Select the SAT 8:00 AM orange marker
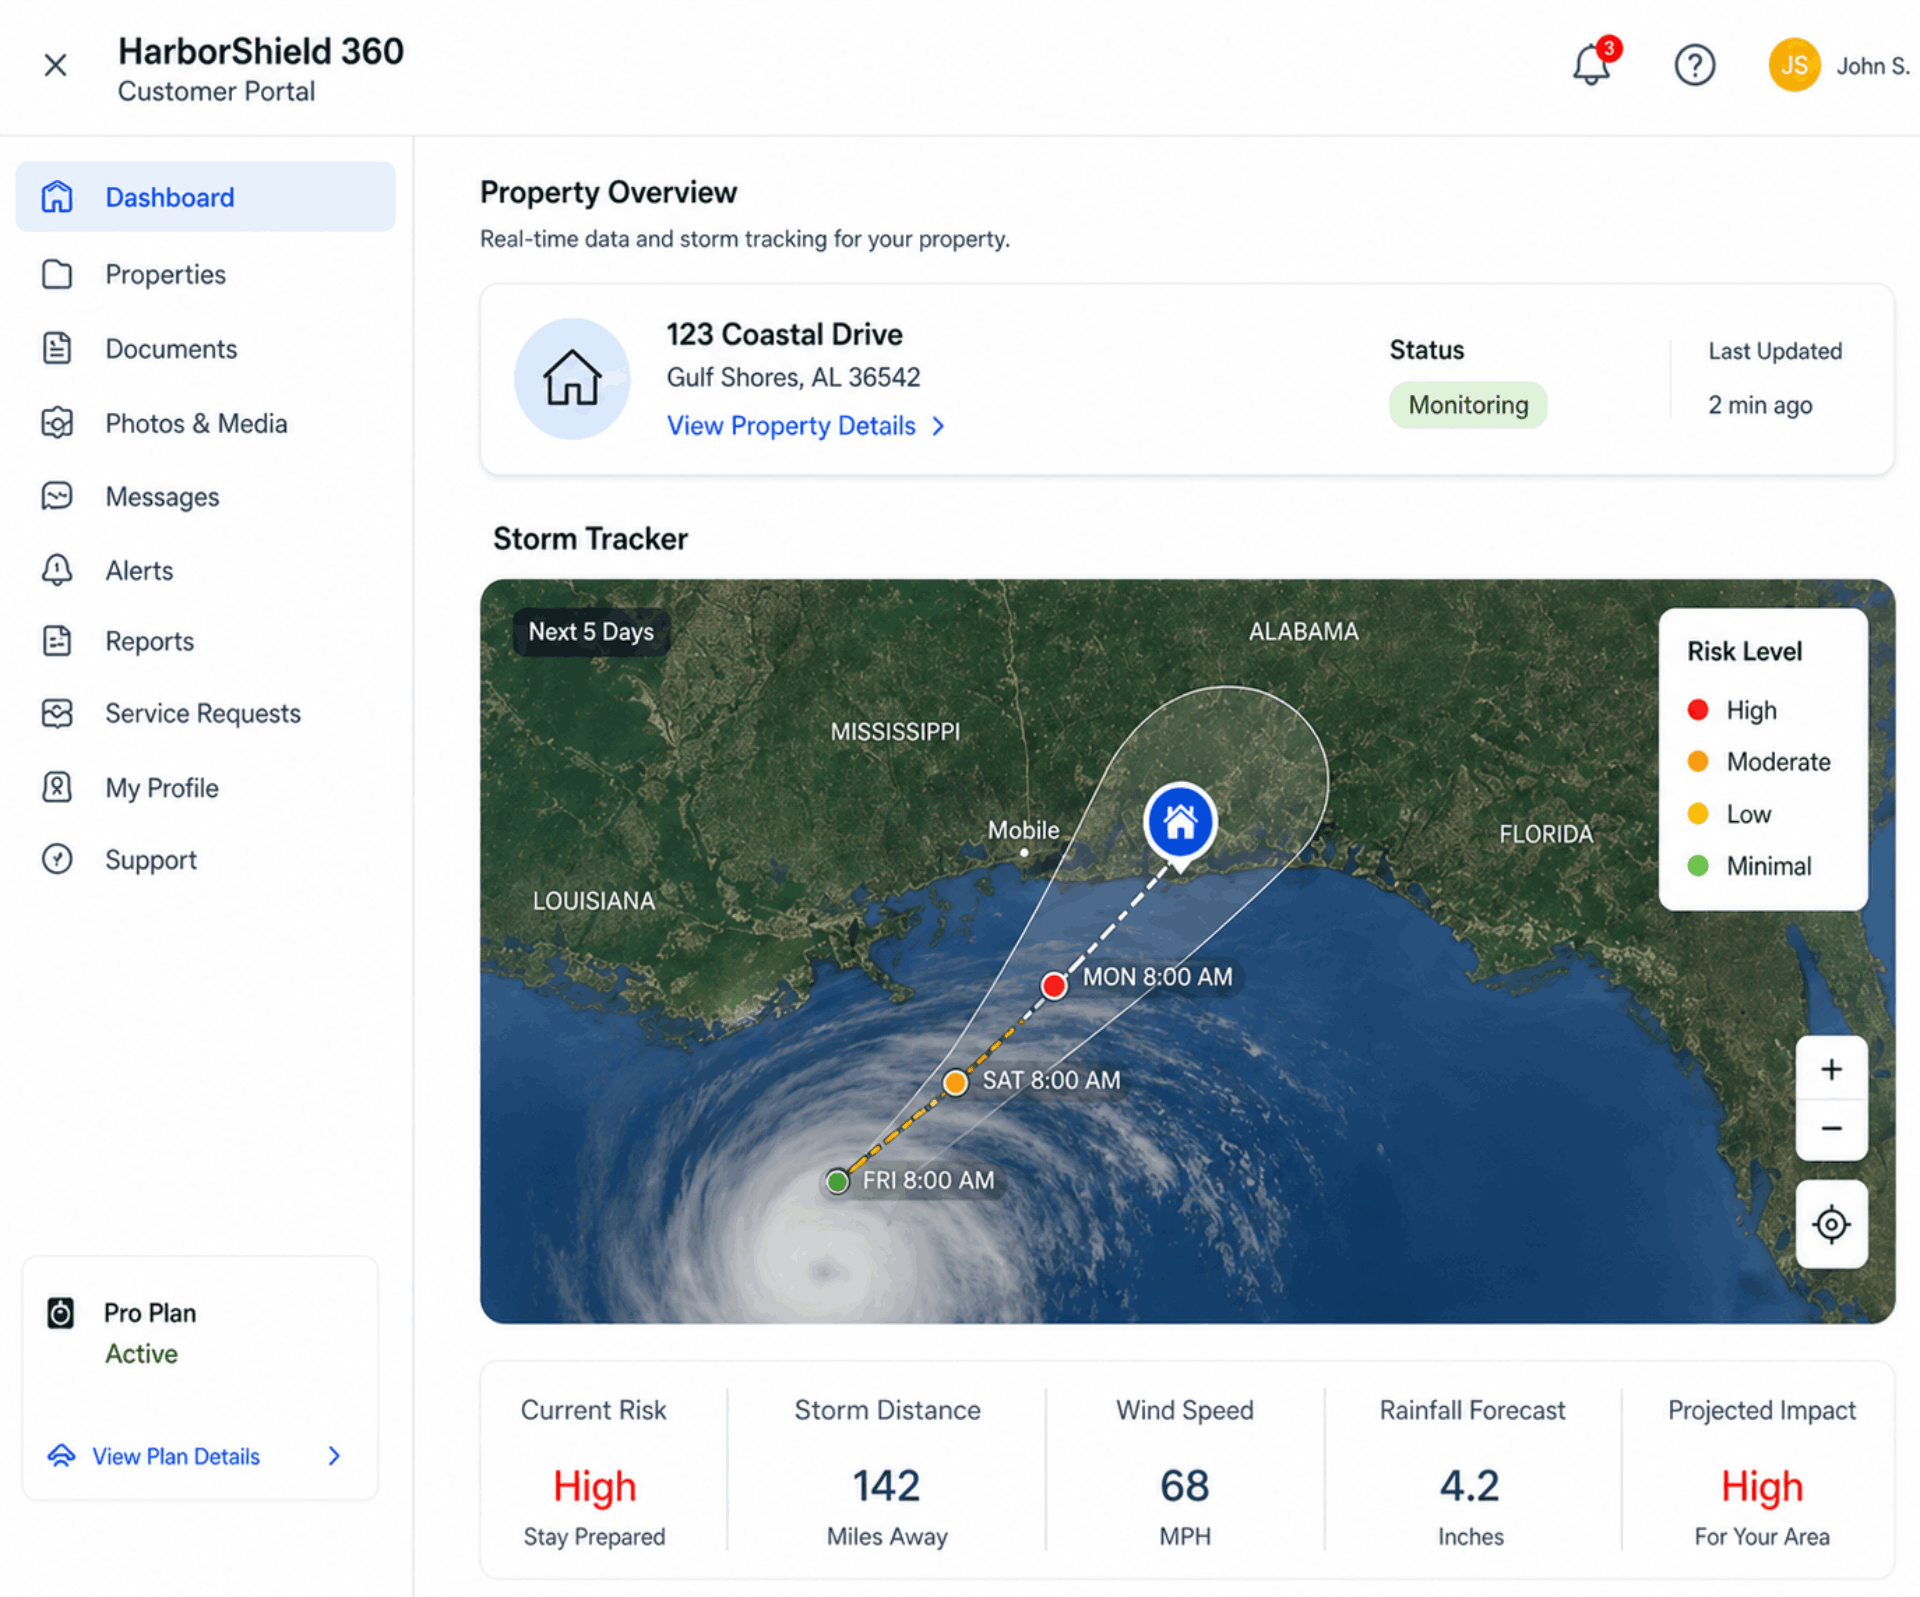Viewport: 1920px width, 1597px height. 955,1082
